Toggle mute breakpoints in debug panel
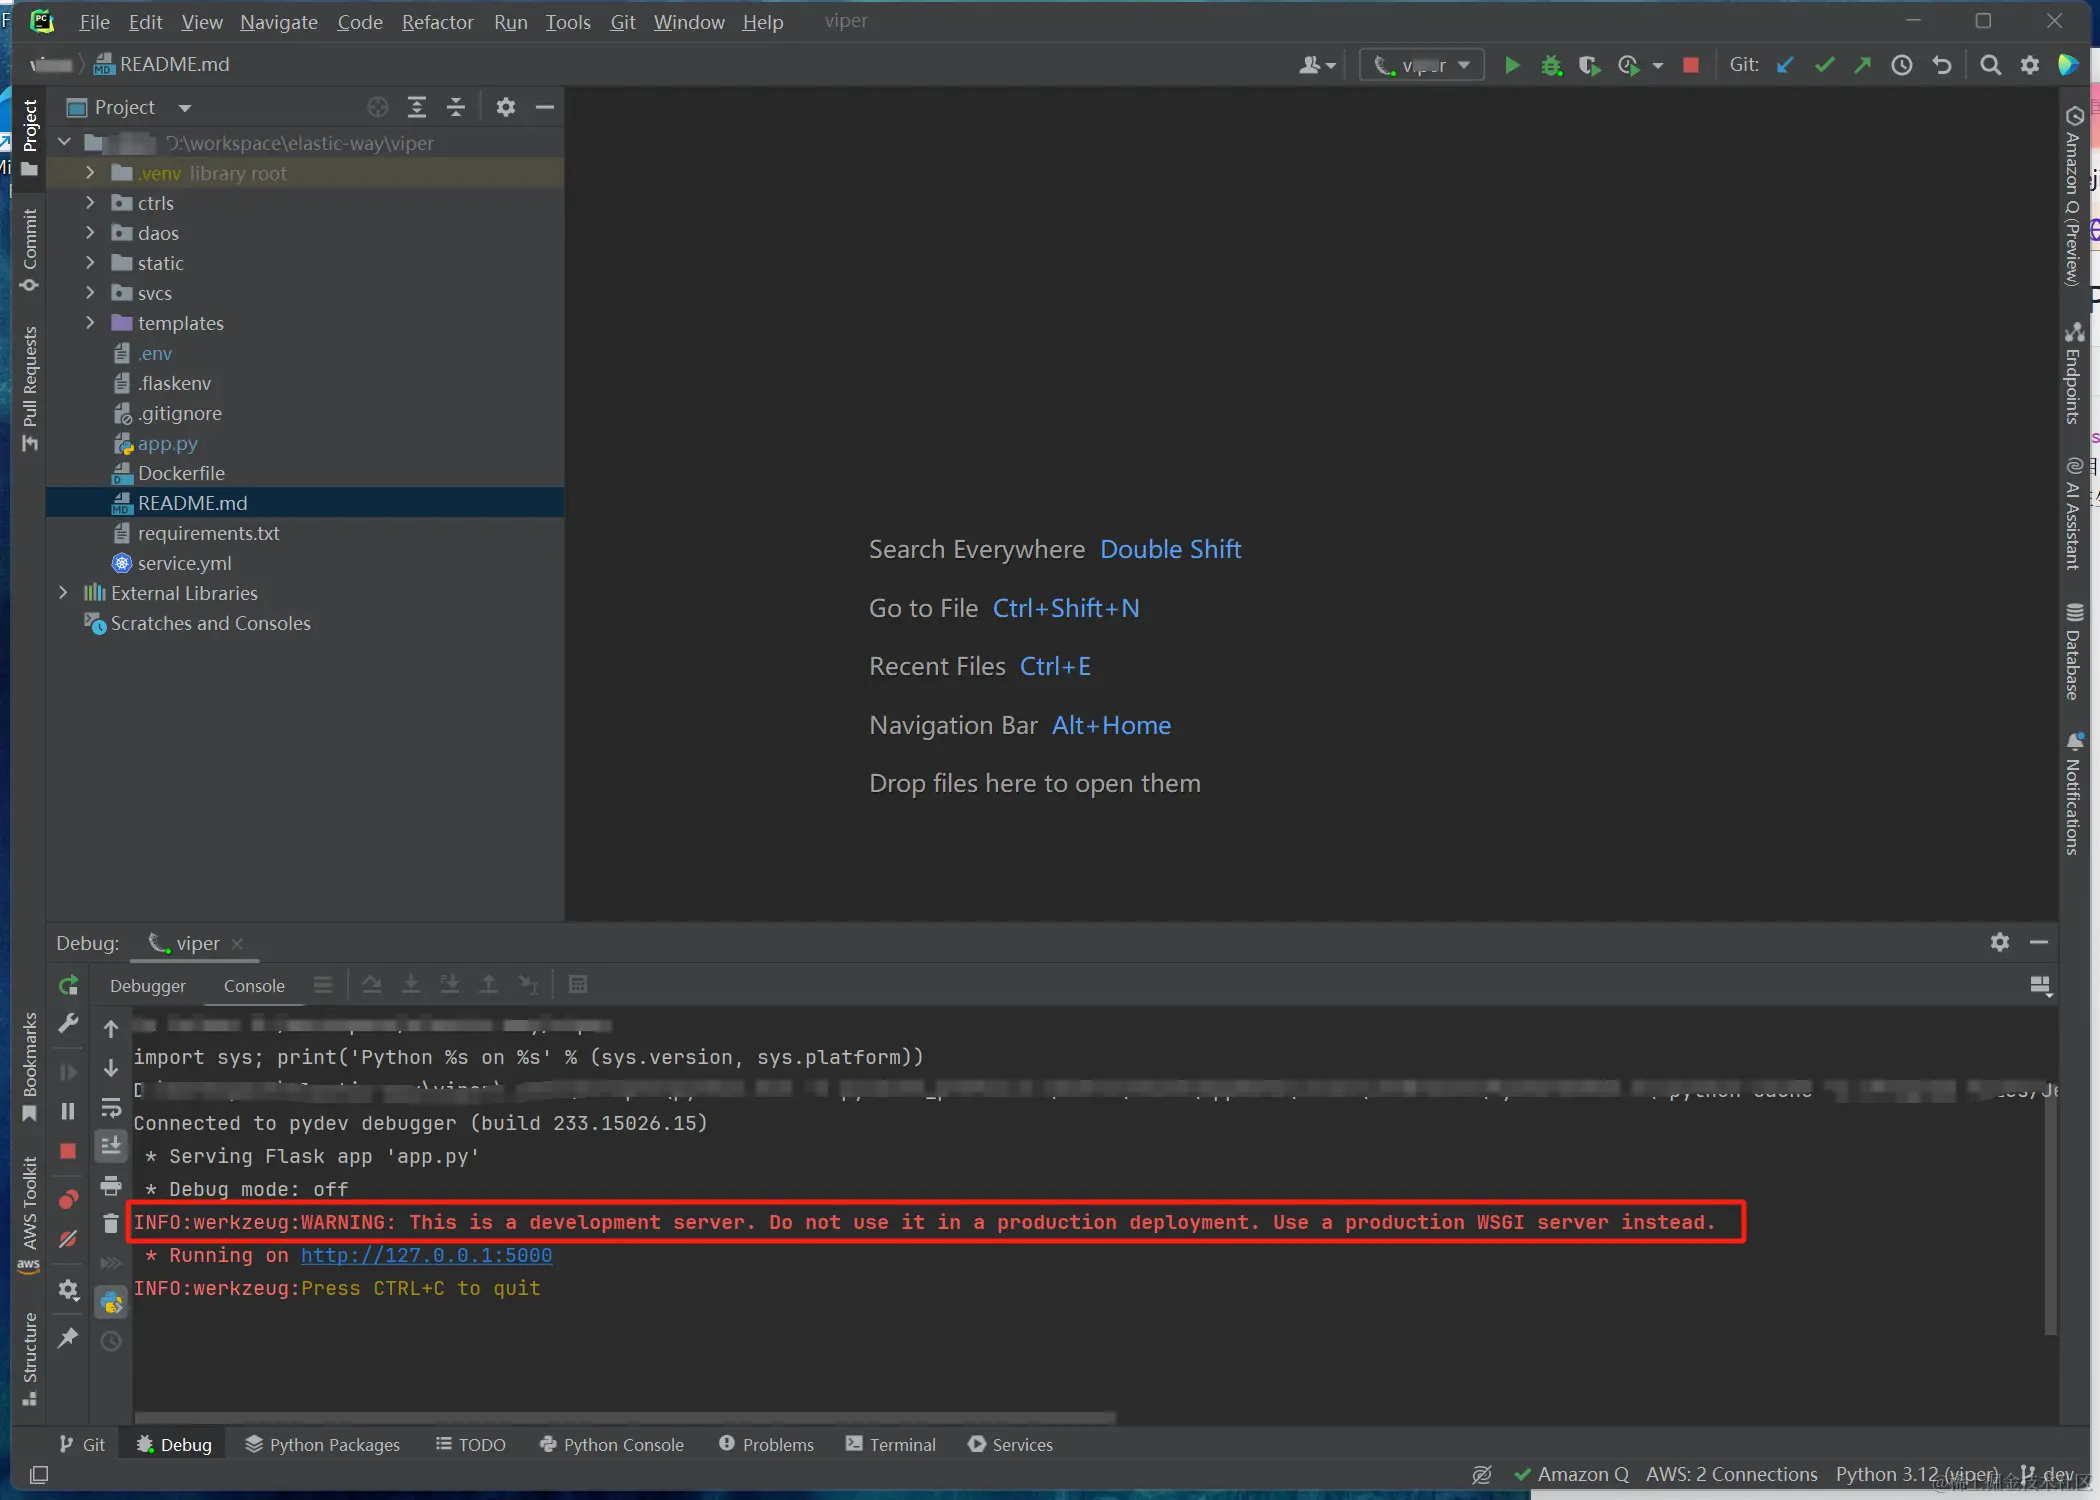 coord(68,1239)
